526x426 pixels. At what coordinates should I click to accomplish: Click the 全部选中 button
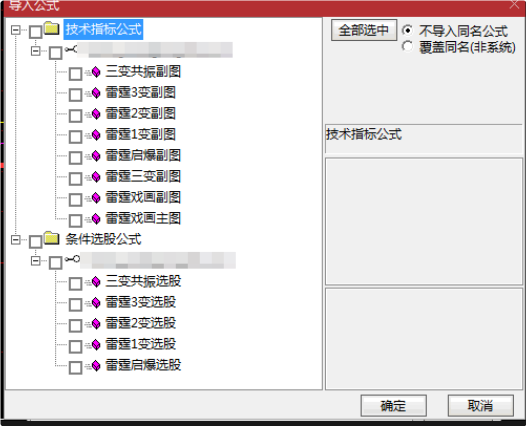(x=364, y=30)
